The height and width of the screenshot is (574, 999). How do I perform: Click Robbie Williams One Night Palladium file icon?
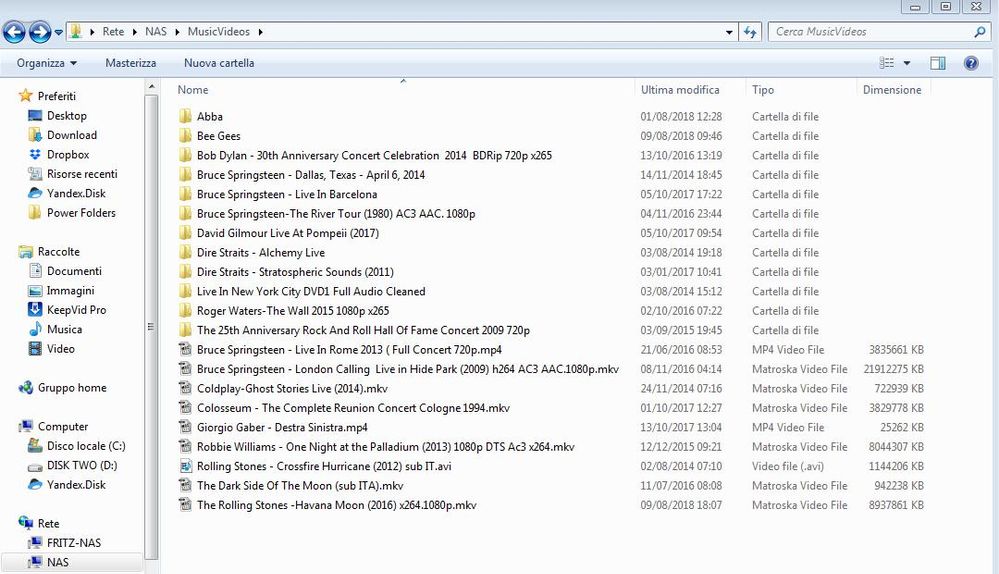(x=185, y=447)
